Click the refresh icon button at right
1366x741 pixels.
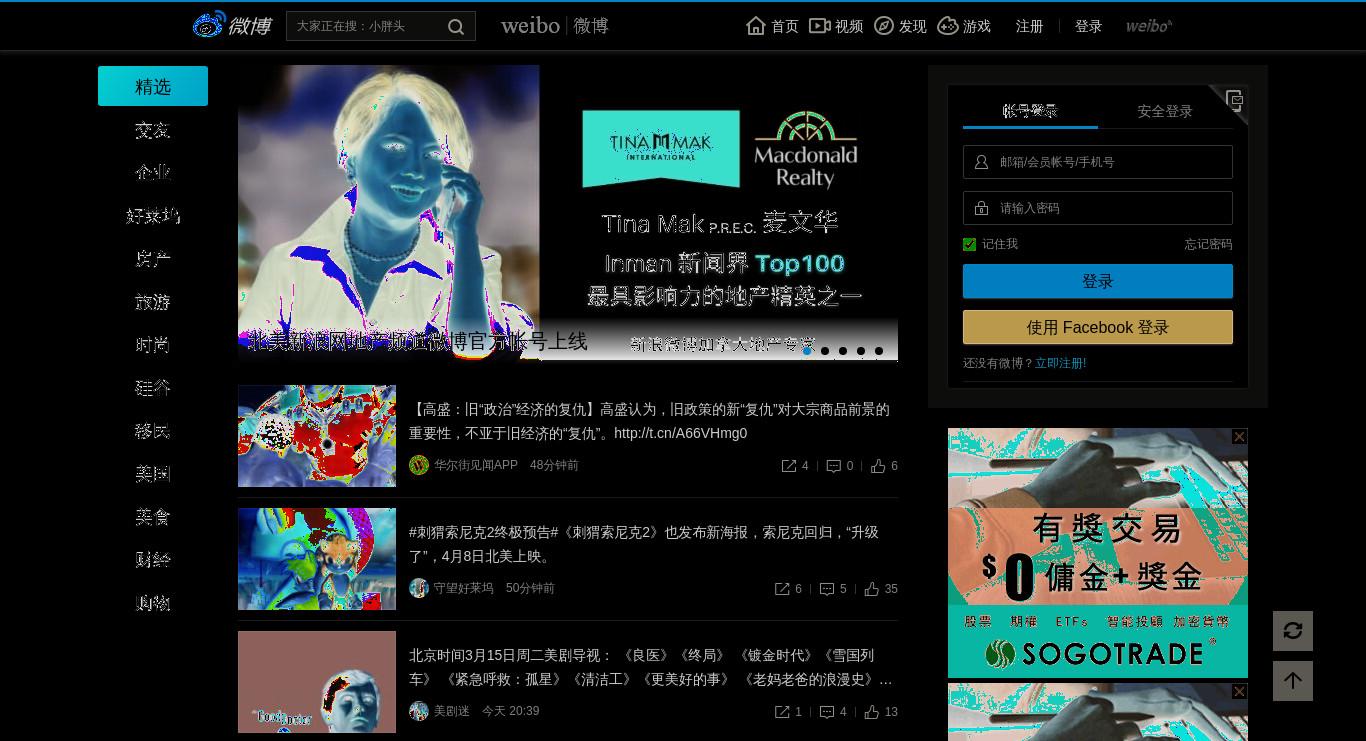[1293, 631]
